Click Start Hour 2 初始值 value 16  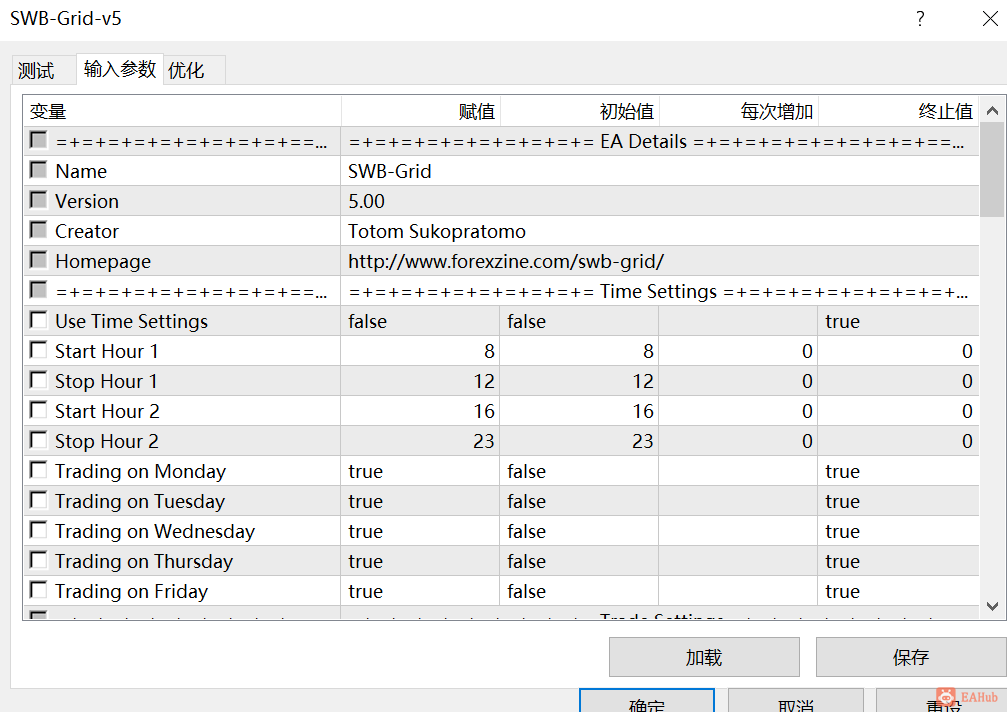point(579,411)
